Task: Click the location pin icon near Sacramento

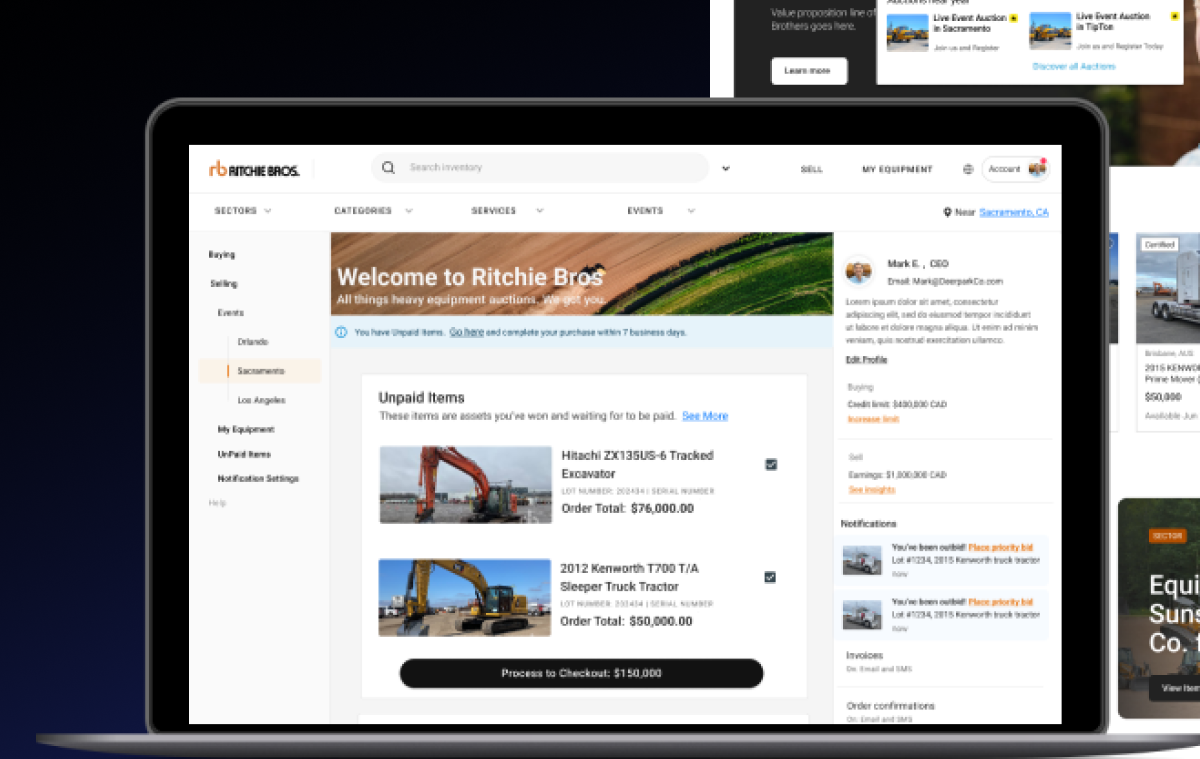Action: (947, 212)
